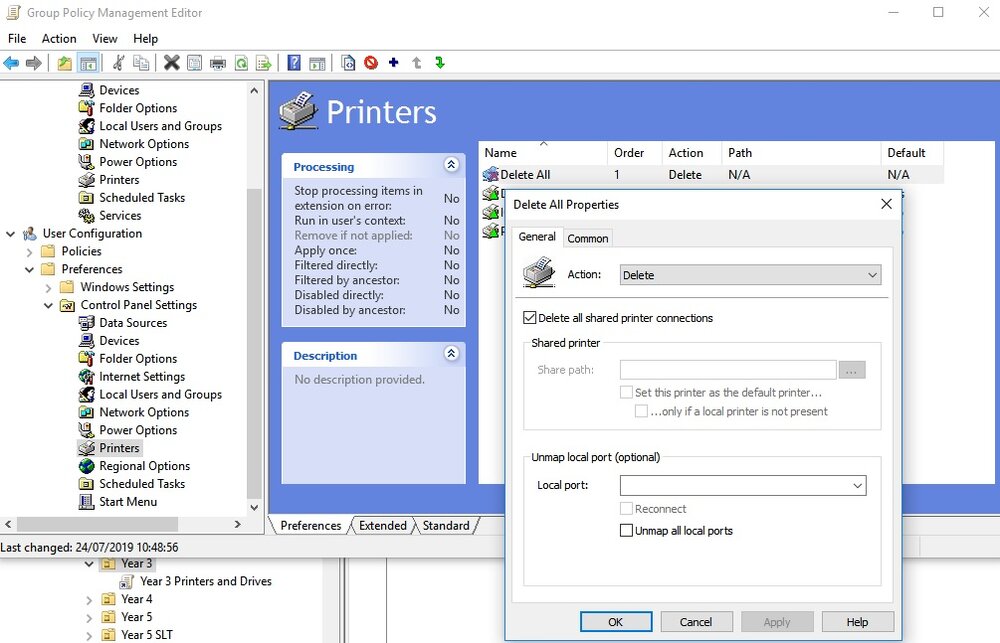
Task: Click the Copy toolbar icon
Action: point(141,63)
